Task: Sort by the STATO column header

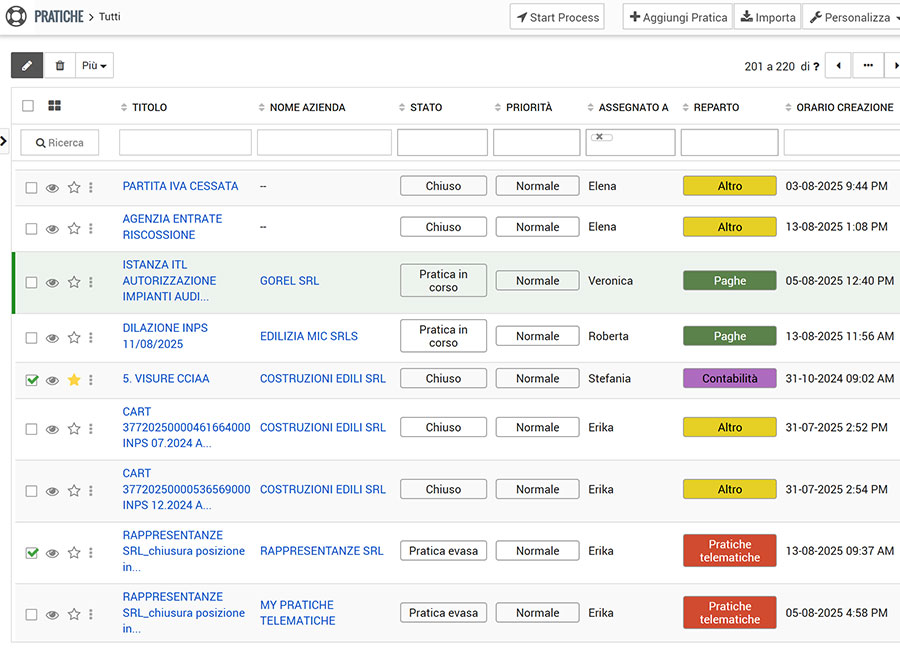Action: click(x=425, y=107)
